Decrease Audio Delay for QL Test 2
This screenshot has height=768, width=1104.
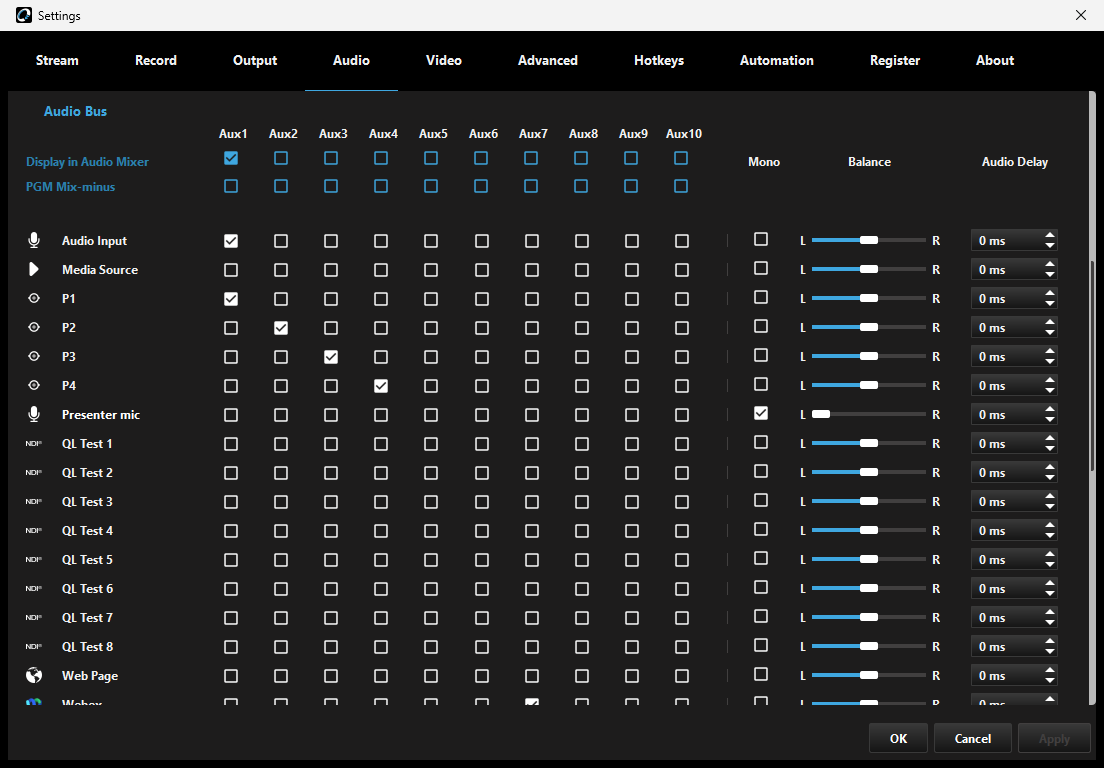[x=1050, y=477]
